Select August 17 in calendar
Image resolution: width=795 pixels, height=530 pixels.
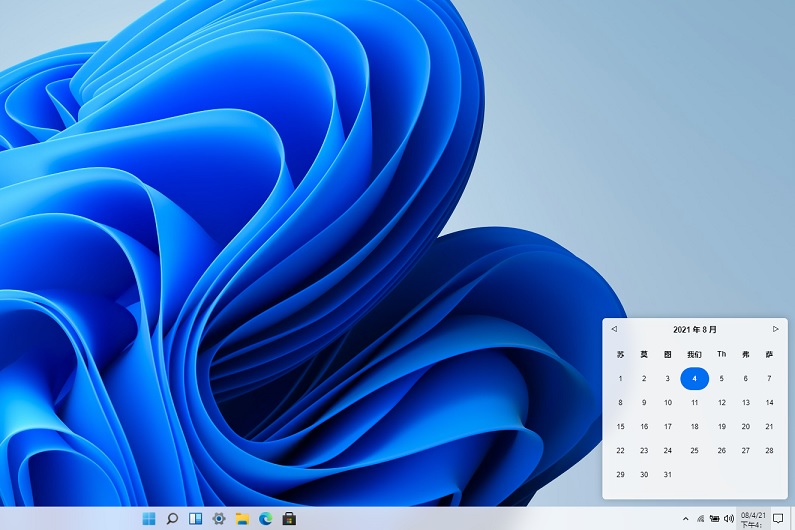pyautogui.click(x=668, y=427)
